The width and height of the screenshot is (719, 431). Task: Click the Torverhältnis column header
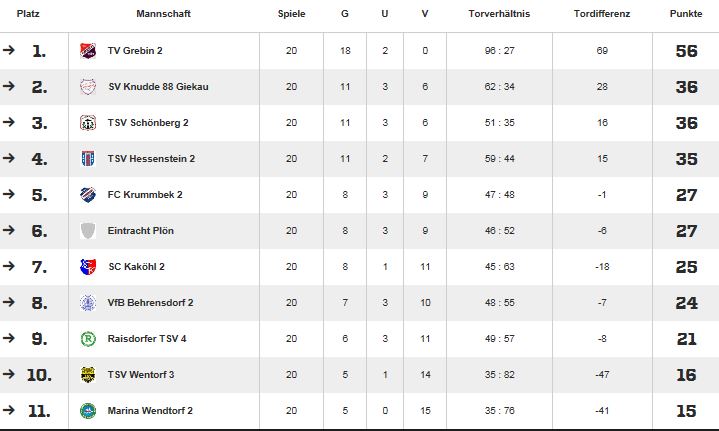click(499, 14)
